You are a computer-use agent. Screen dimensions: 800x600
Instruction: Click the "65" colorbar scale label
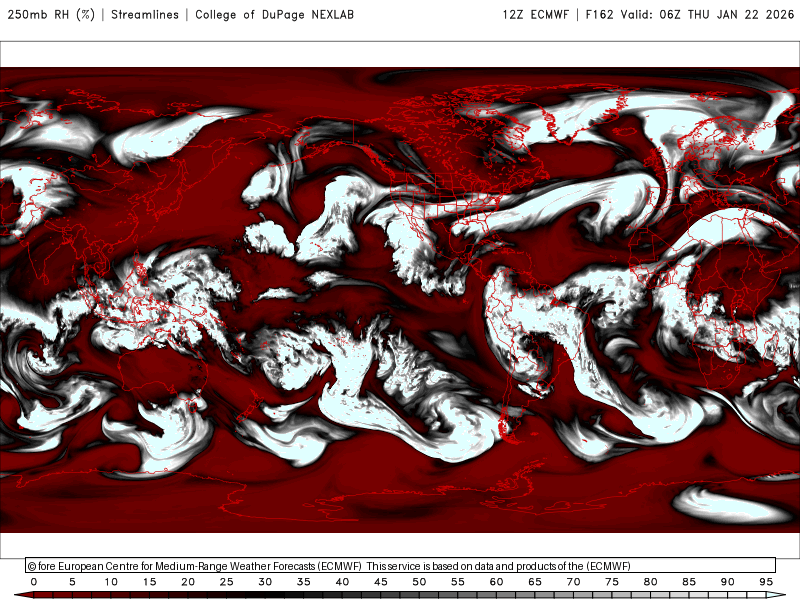click(535, 582)
